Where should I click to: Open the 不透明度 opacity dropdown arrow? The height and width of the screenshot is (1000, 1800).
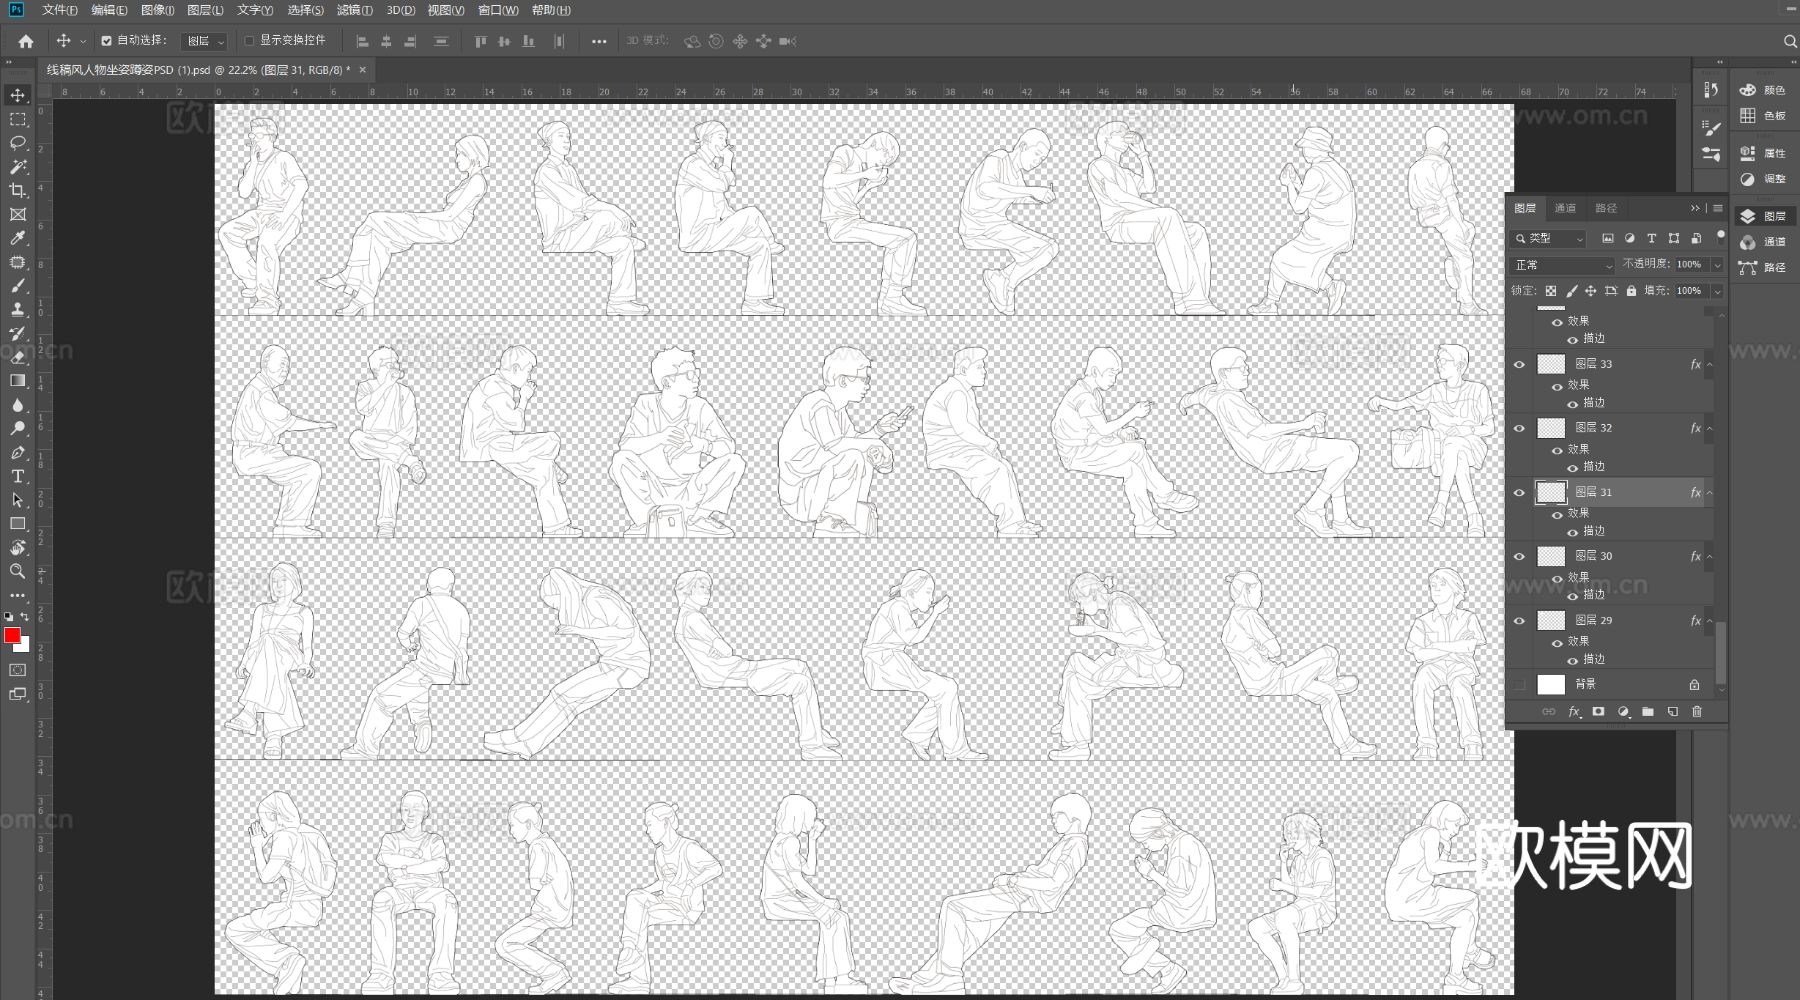pyautogui.click(x=1717, y=265)
